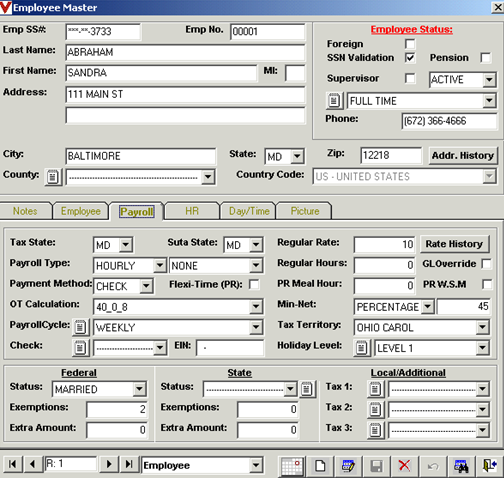Toggle the GLOverride checkbox
This screenshot has width=504, height=478.
[x=487, y=264]
